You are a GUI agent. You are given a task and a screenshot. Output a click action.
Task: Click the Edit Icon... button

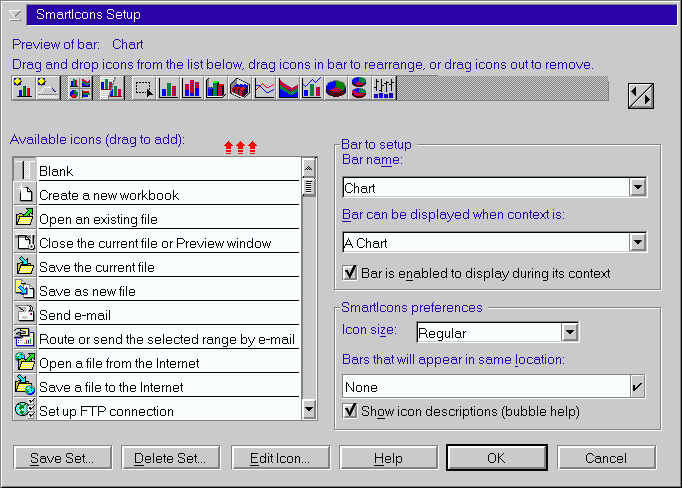pyautogui.click(x=281, y=458)
